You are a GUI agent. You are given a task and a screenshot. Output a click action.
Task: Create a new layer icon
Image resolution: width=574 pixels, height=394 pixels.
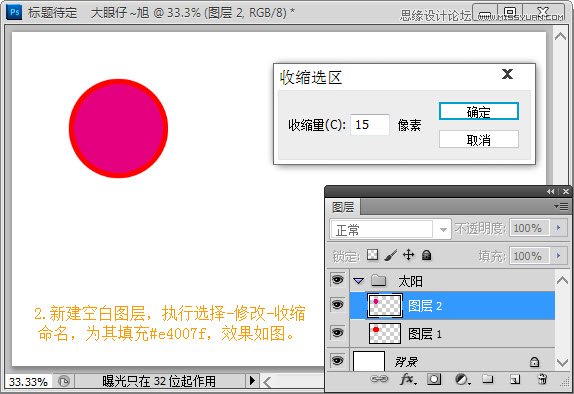click(515, 379)
